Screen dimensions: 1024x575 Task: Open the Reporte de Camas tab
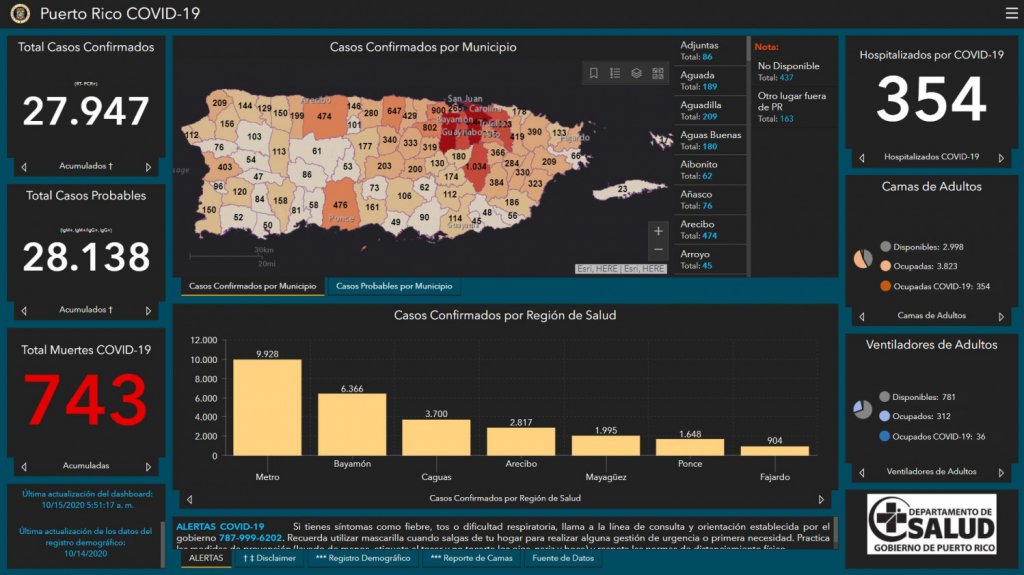coord(471,558)
